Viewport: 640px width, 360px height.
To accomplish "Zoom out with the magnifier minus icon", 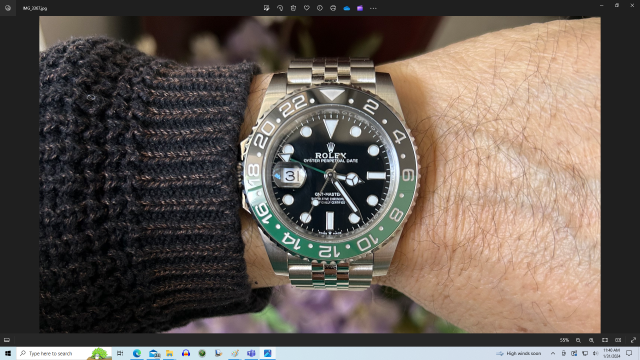I will click(578, 340).
